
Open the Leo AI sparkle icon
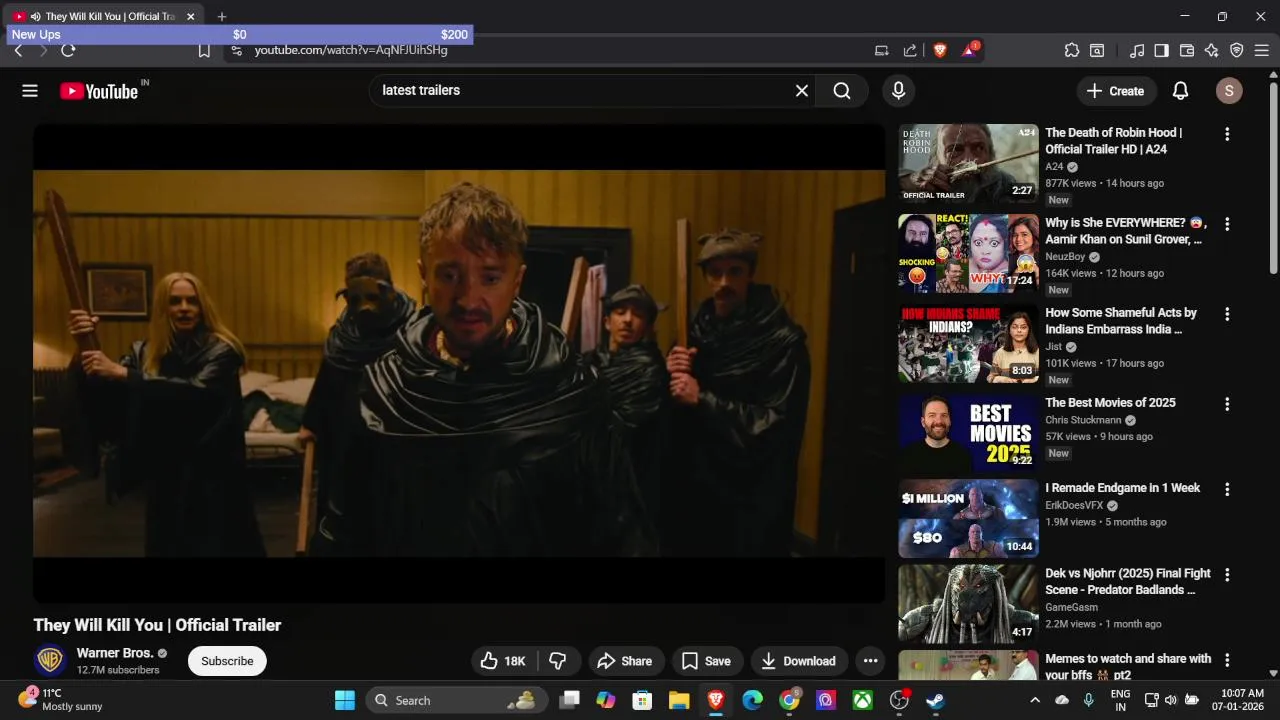pos(1212,50)
